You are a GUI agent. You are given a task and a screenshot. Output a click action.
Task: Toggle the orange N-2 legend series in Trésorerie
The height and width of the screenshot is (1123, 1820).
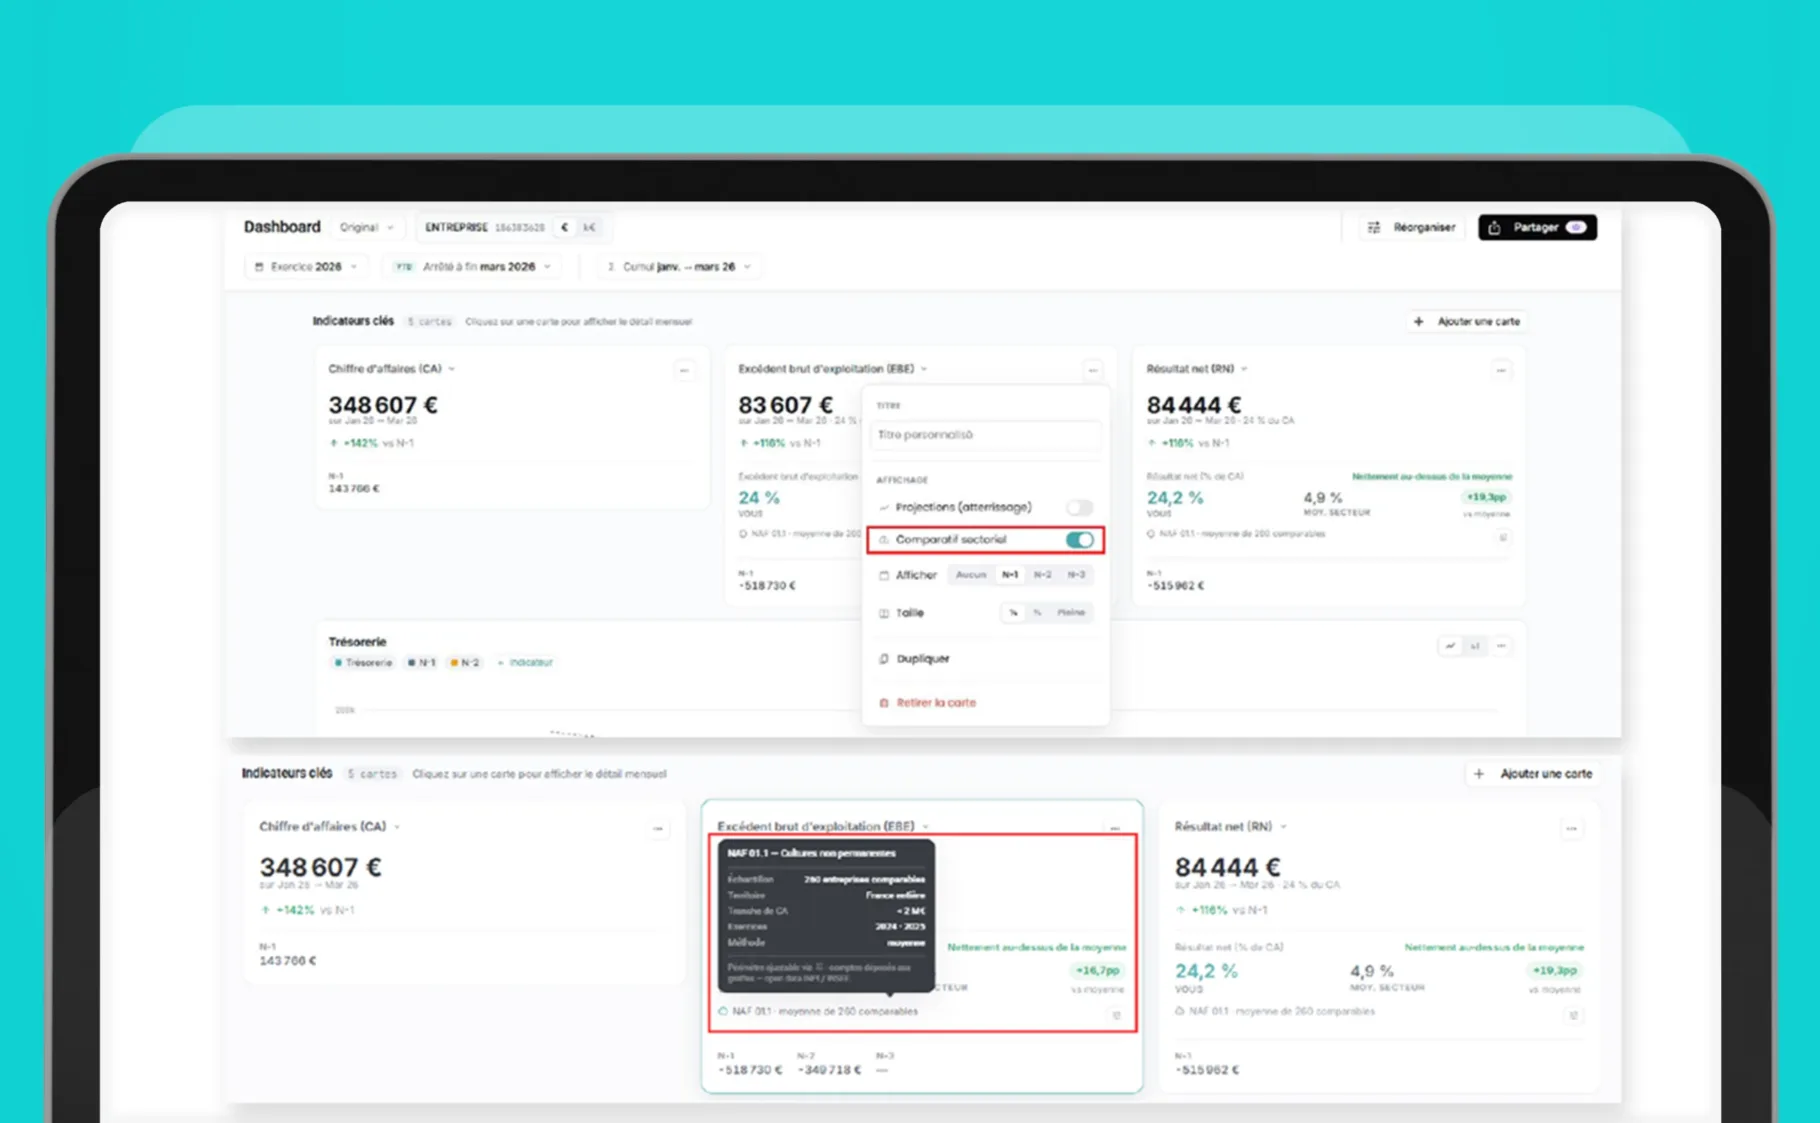pyautogui.click(x=465, y=662)
